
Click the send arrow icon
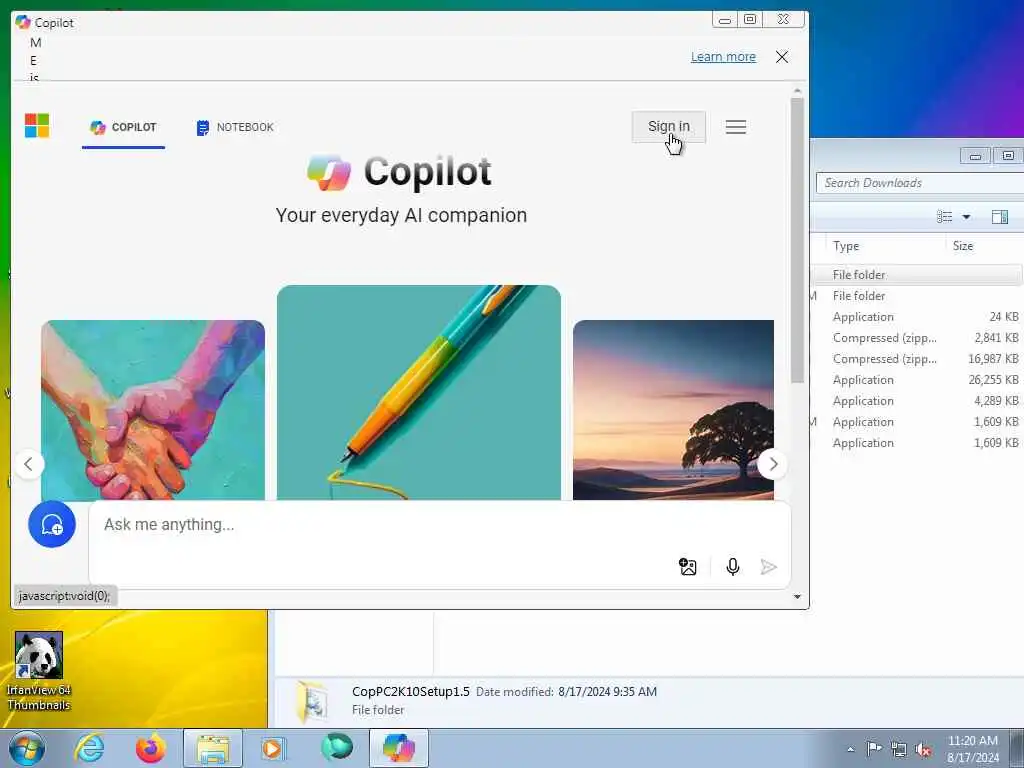(769, 567)
